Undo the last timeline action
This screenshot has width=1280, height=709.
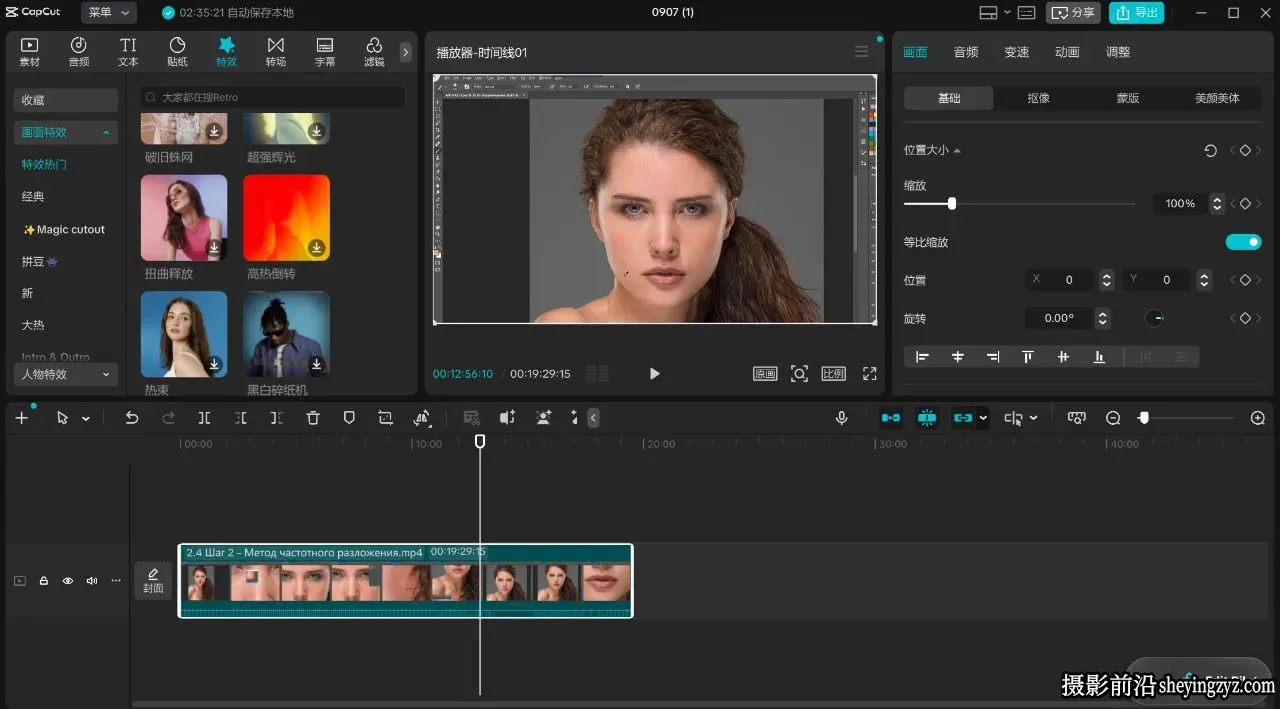click(x=131, y=418)
